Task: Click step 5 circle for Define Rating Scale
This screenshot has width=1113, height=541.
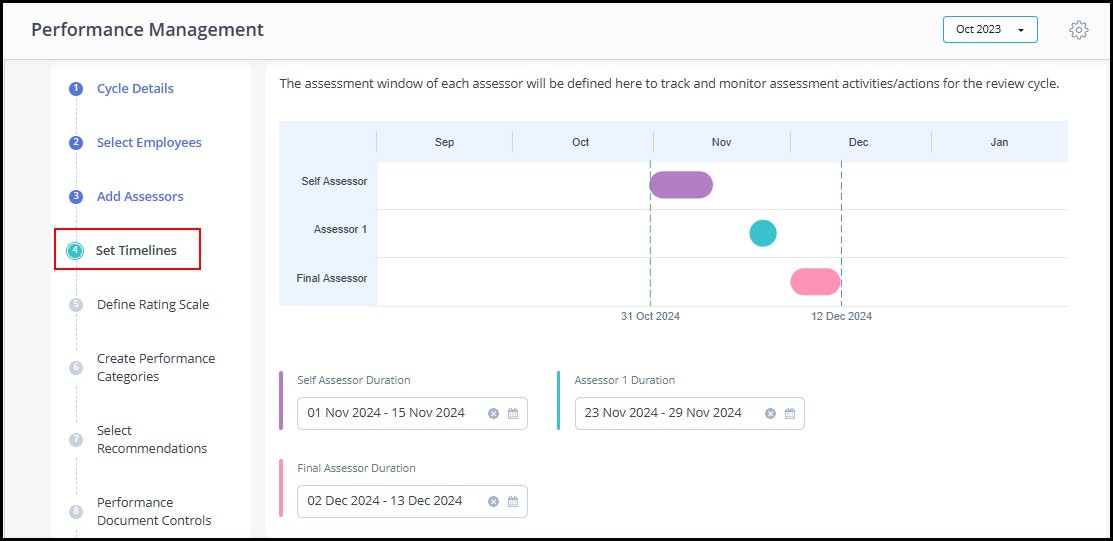Action: pos(76,305)
